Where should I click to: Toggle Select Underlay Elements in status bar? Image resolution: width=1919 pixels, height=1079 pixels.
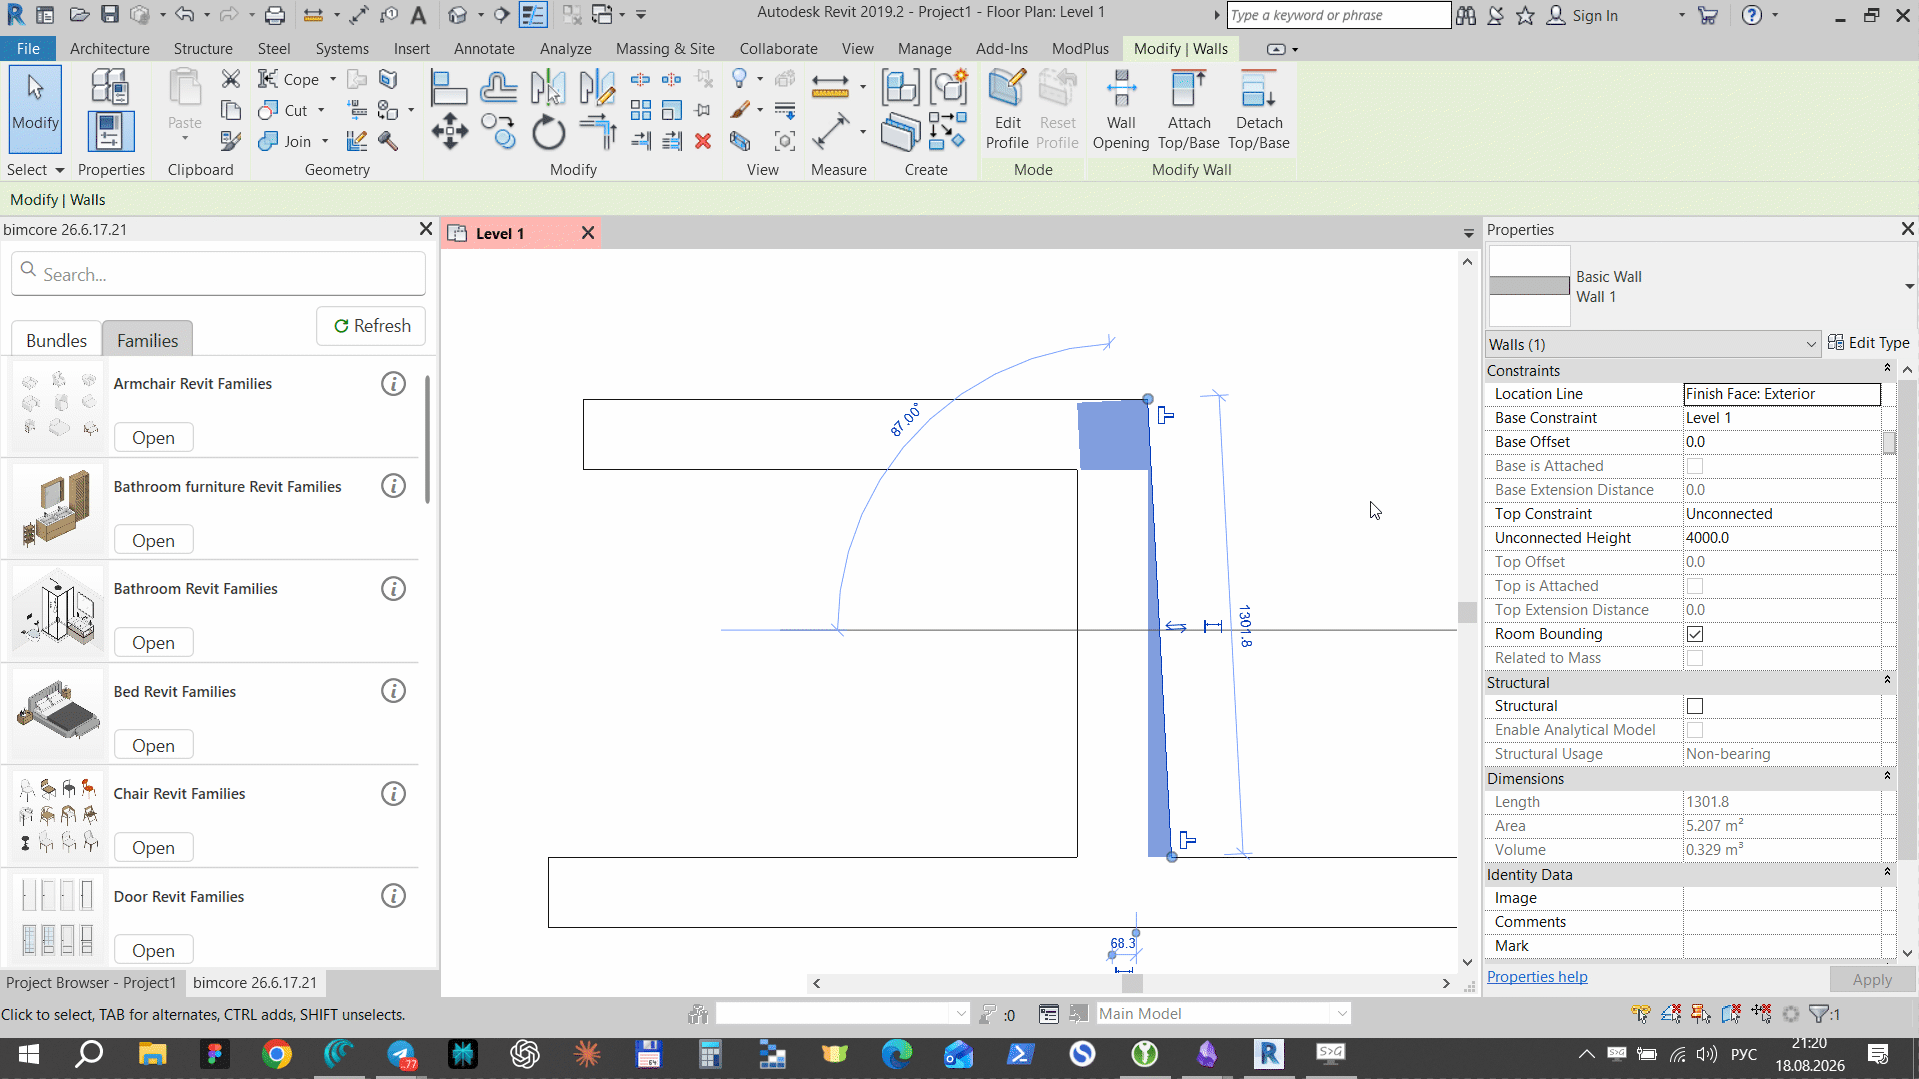point(1671,1014)
